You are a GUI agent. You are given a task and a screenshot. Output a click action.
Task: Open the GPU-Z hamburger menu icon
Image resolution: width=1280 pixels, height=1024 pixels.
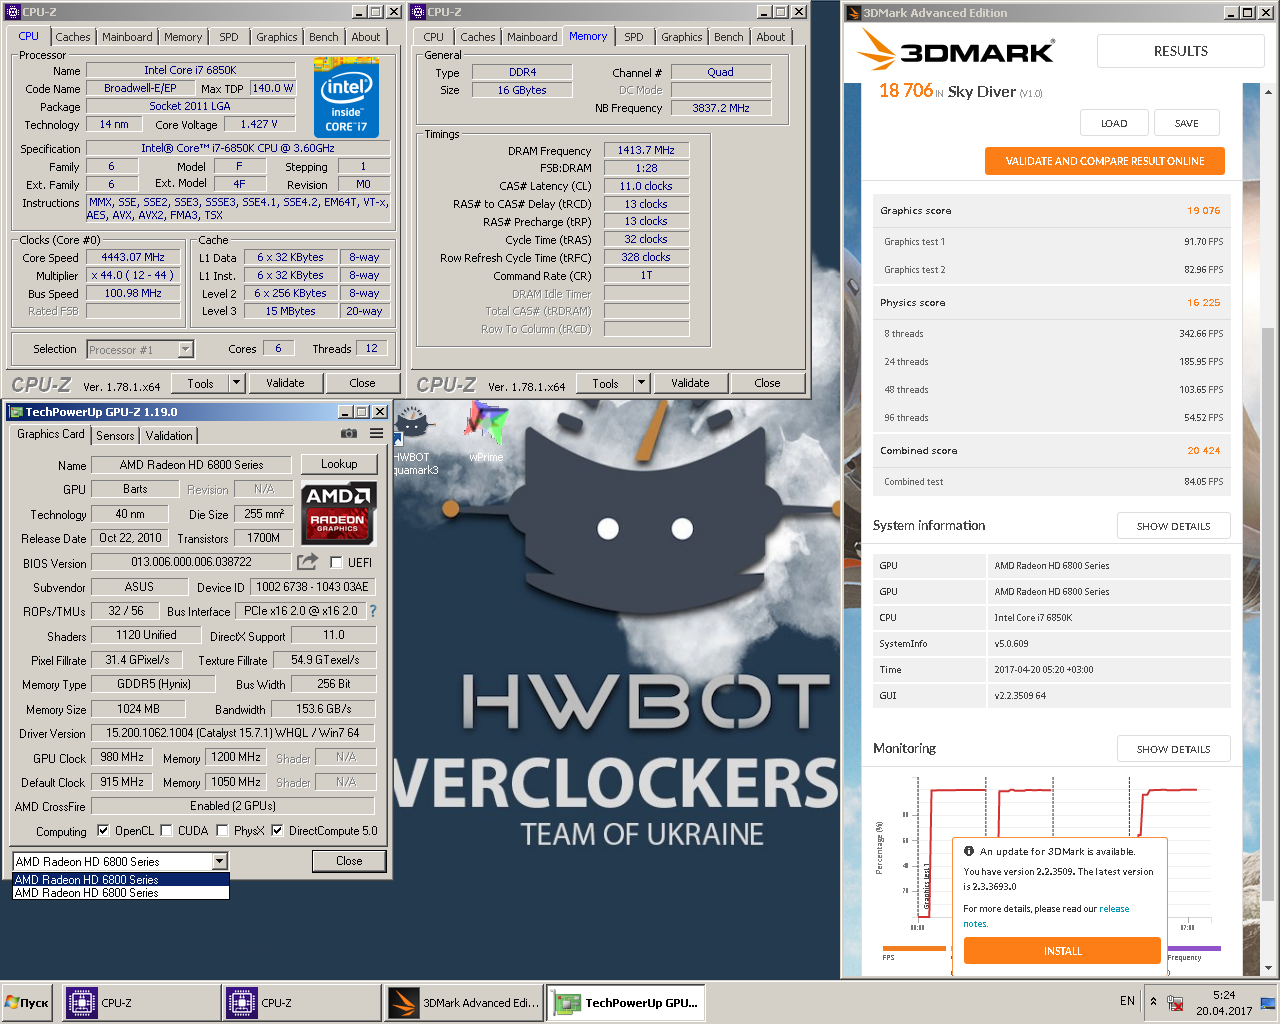(376, 433)
